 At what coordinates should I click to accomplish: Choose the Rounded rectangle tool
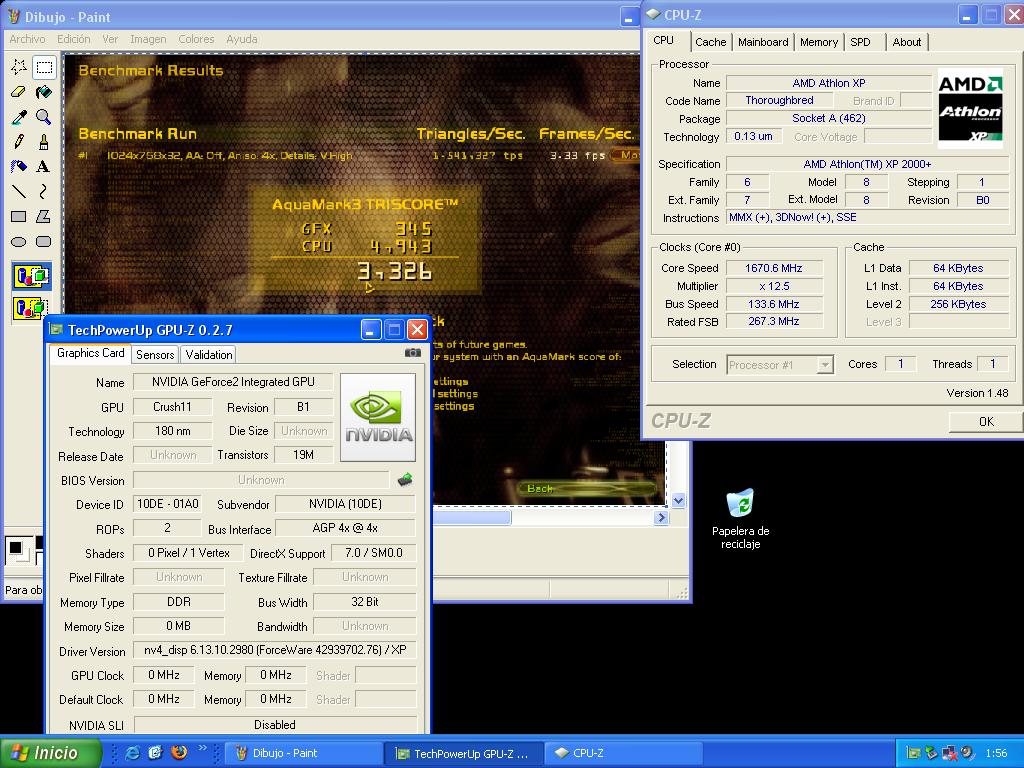(44, 242)
